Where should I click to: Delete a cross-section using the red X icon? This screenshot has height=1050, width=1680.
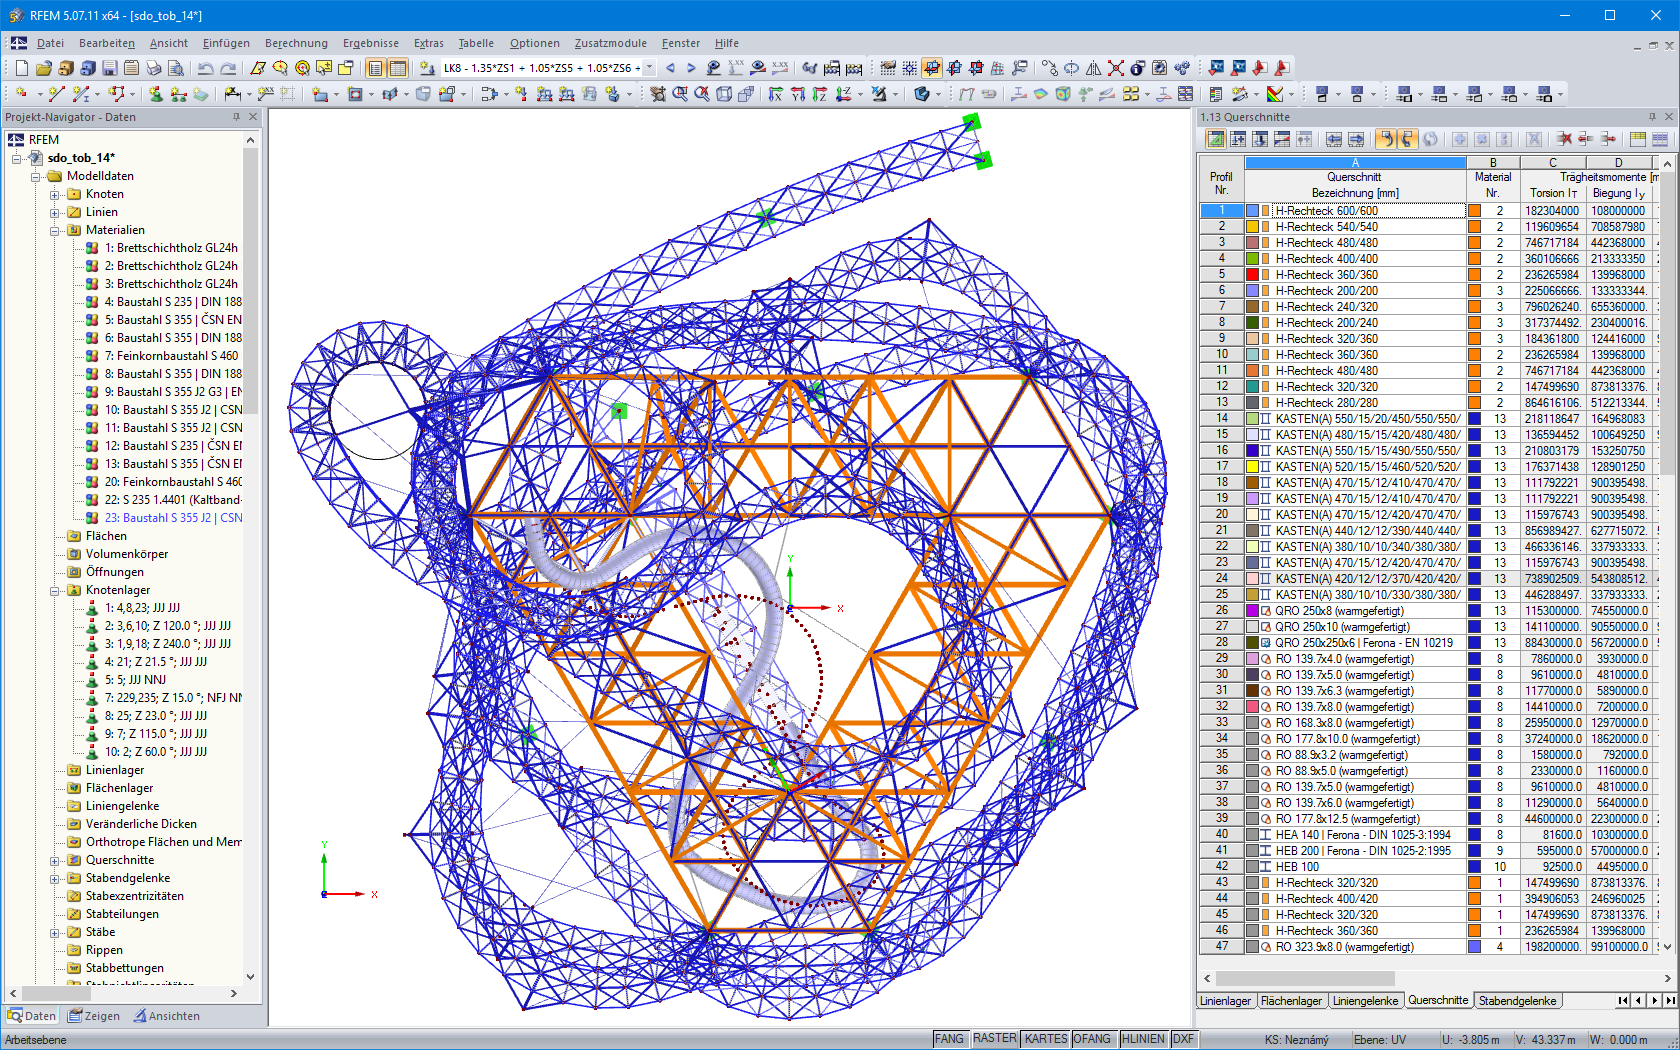point(1566,139)
